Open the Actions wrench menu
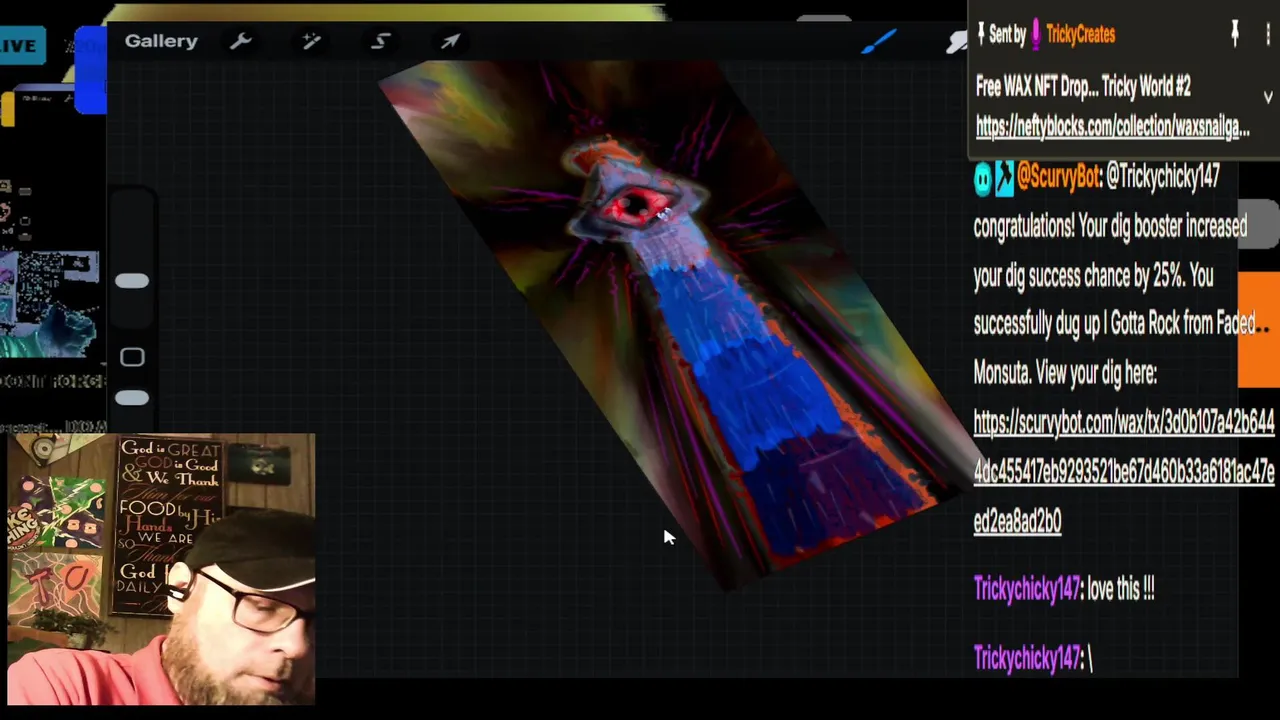 241,41
